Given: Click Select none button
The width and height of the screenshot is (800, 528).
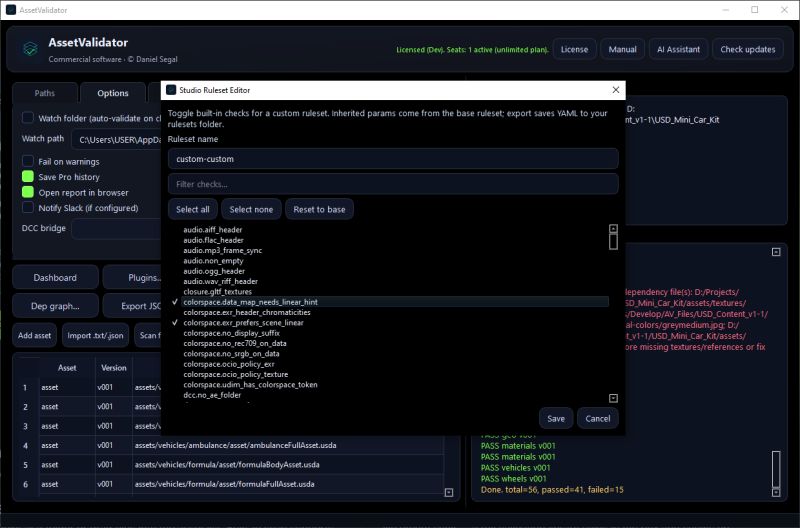Looking at the screenshot, I should pyautogui.click(x=251, y=209).
